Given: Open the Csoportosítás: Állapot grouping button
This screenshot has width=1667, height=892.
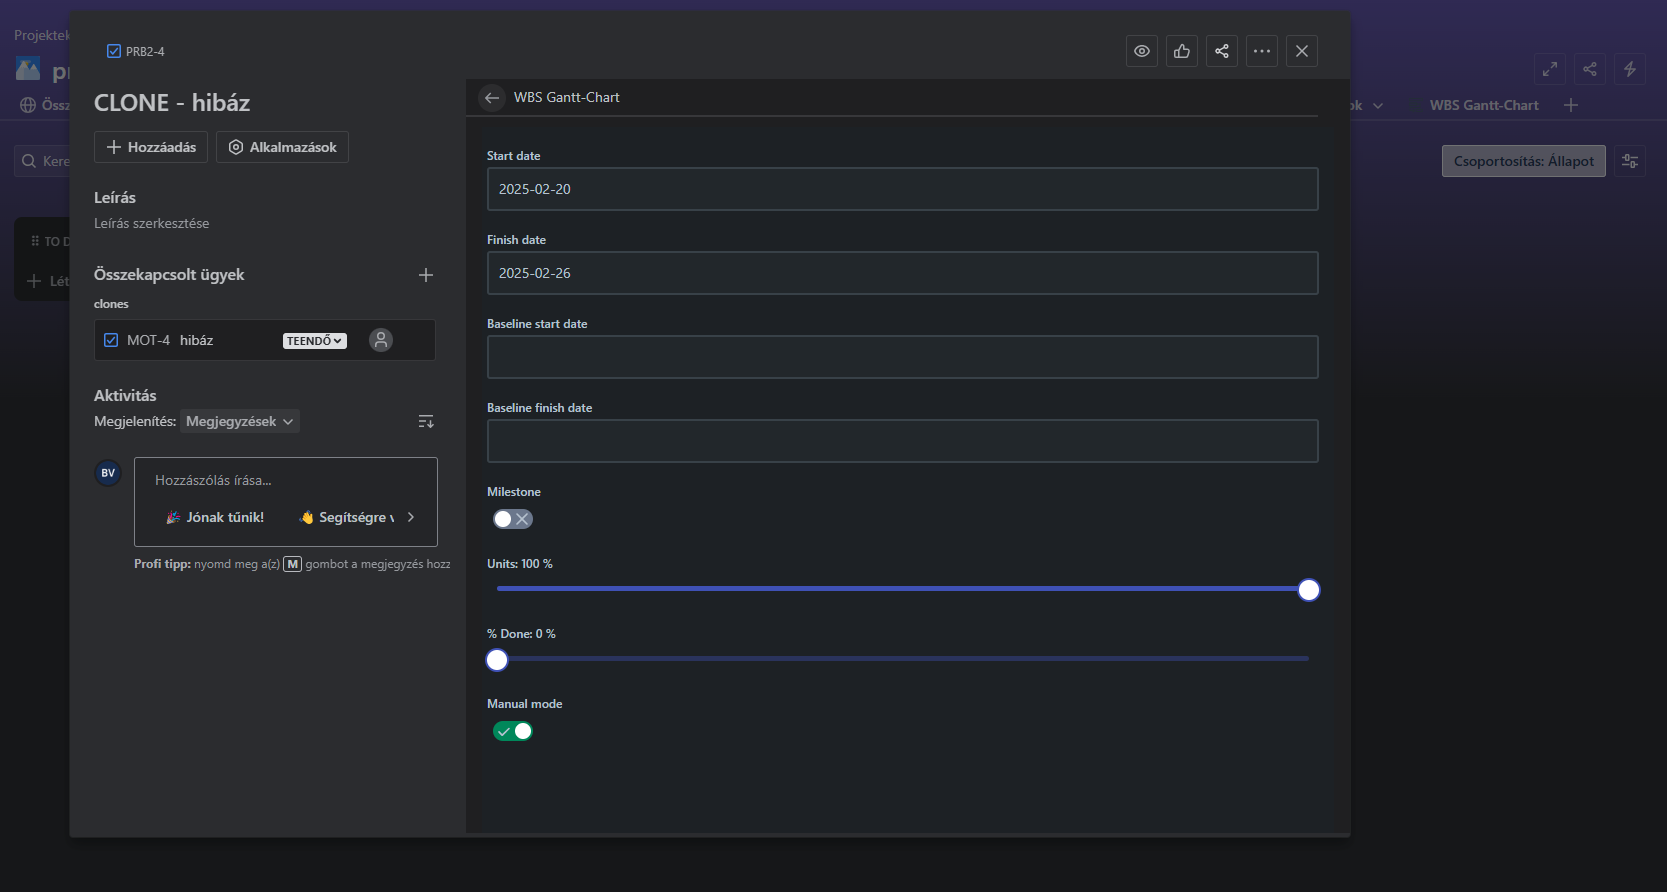Looking at the screenshot, I should pos(1524,161).
